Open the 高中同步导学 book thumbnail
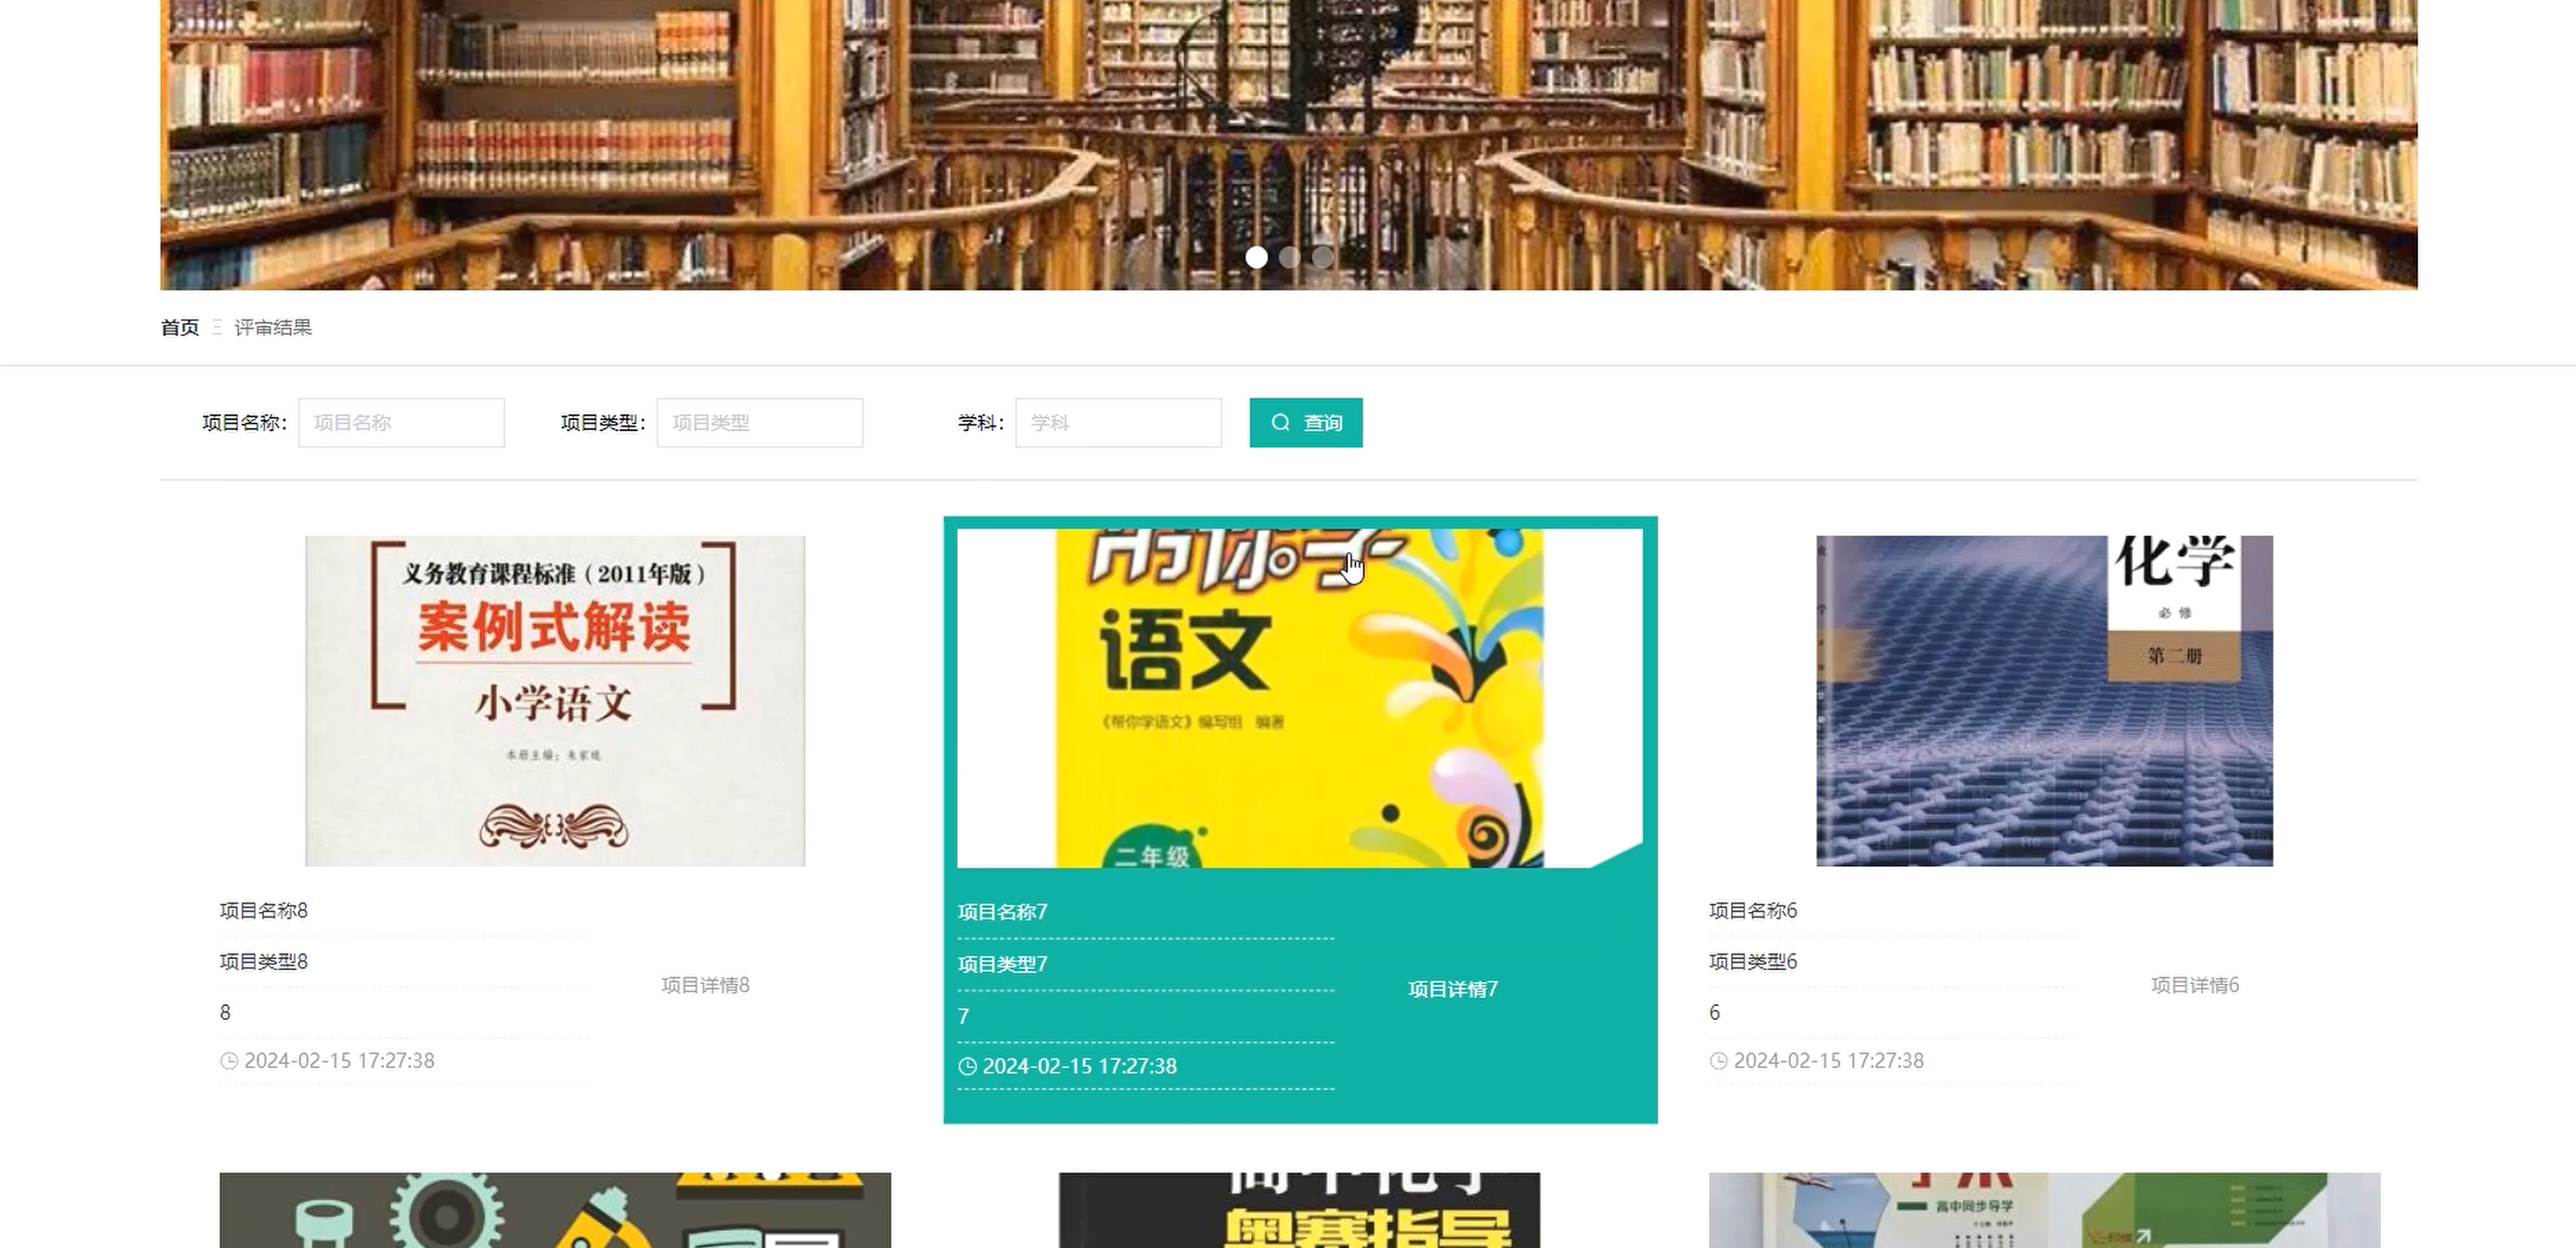Image resolution: width=2576 pixels, height=1248 pixels. [x=2044, y=1210]
